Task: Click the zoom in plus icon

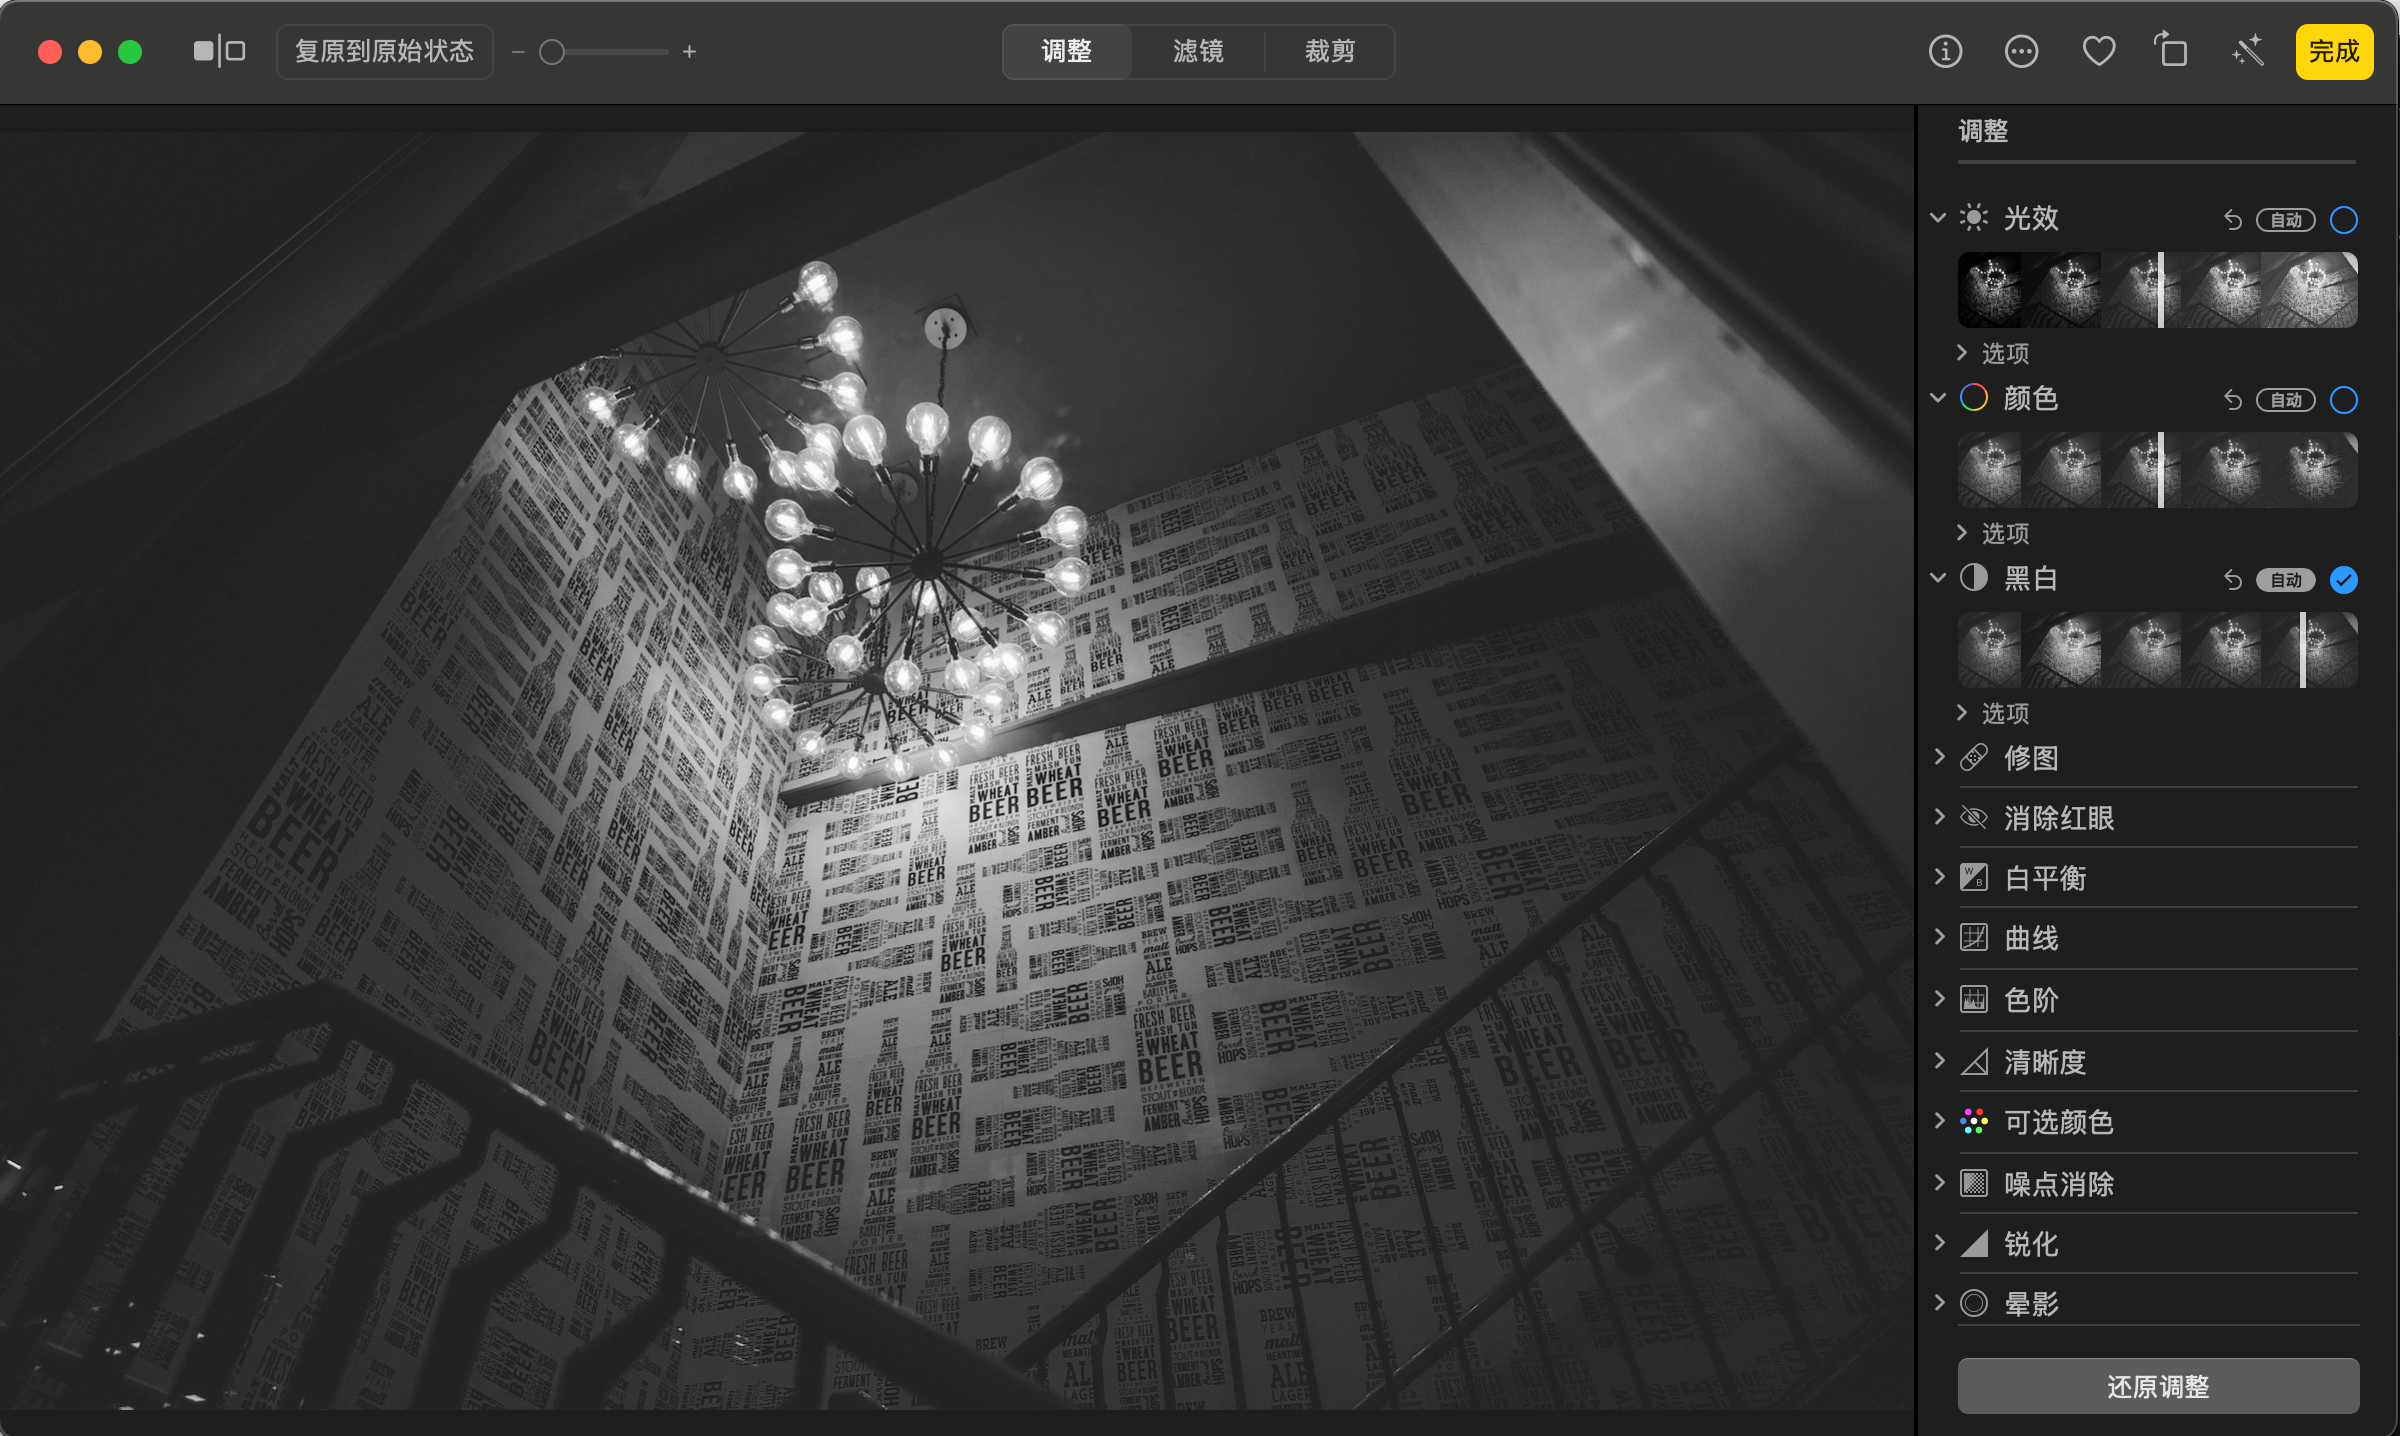Action: pos(689,52)
